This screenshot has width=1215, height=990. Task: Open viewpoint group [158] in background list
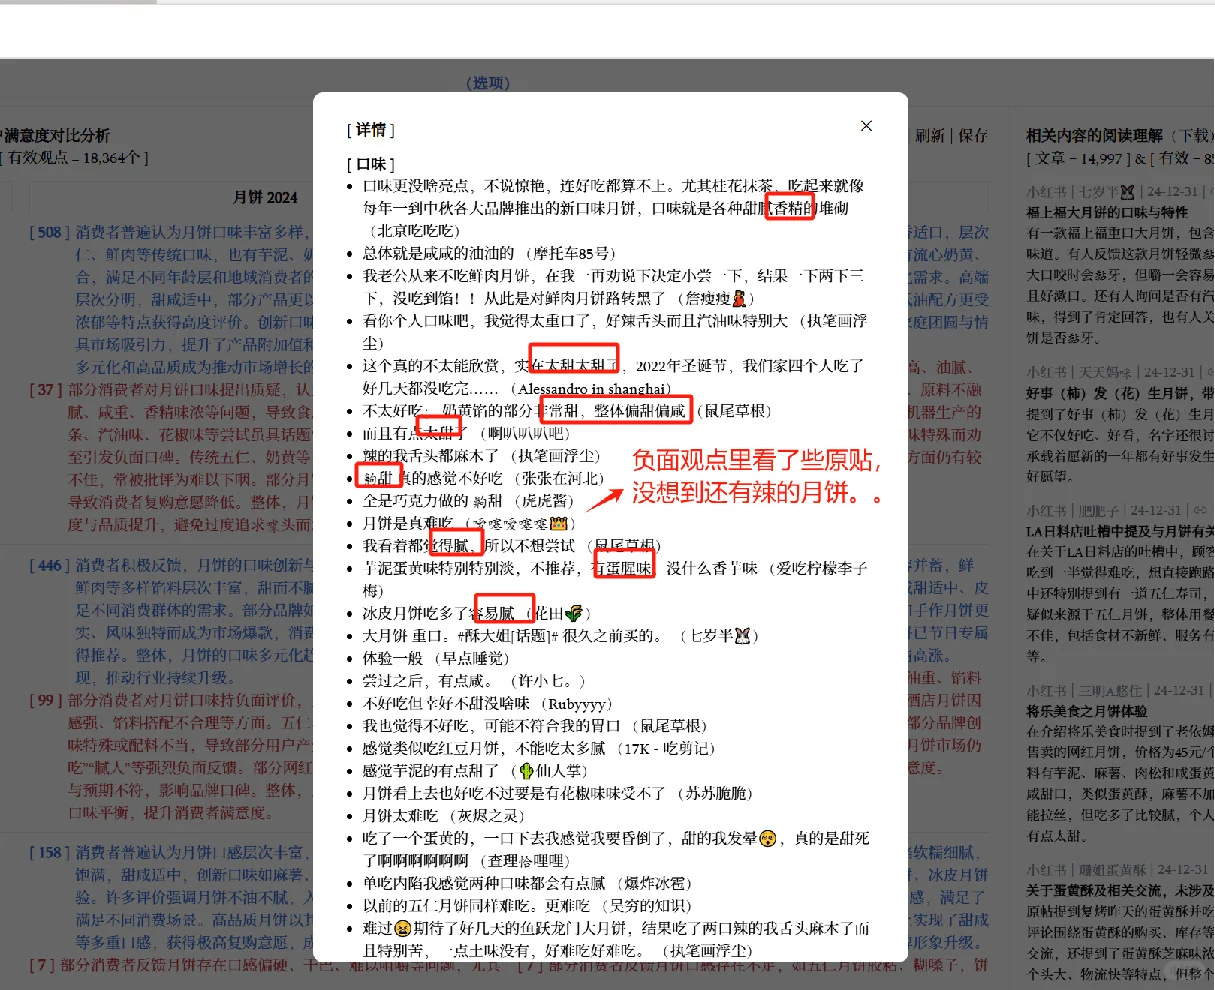click(48, 852)
